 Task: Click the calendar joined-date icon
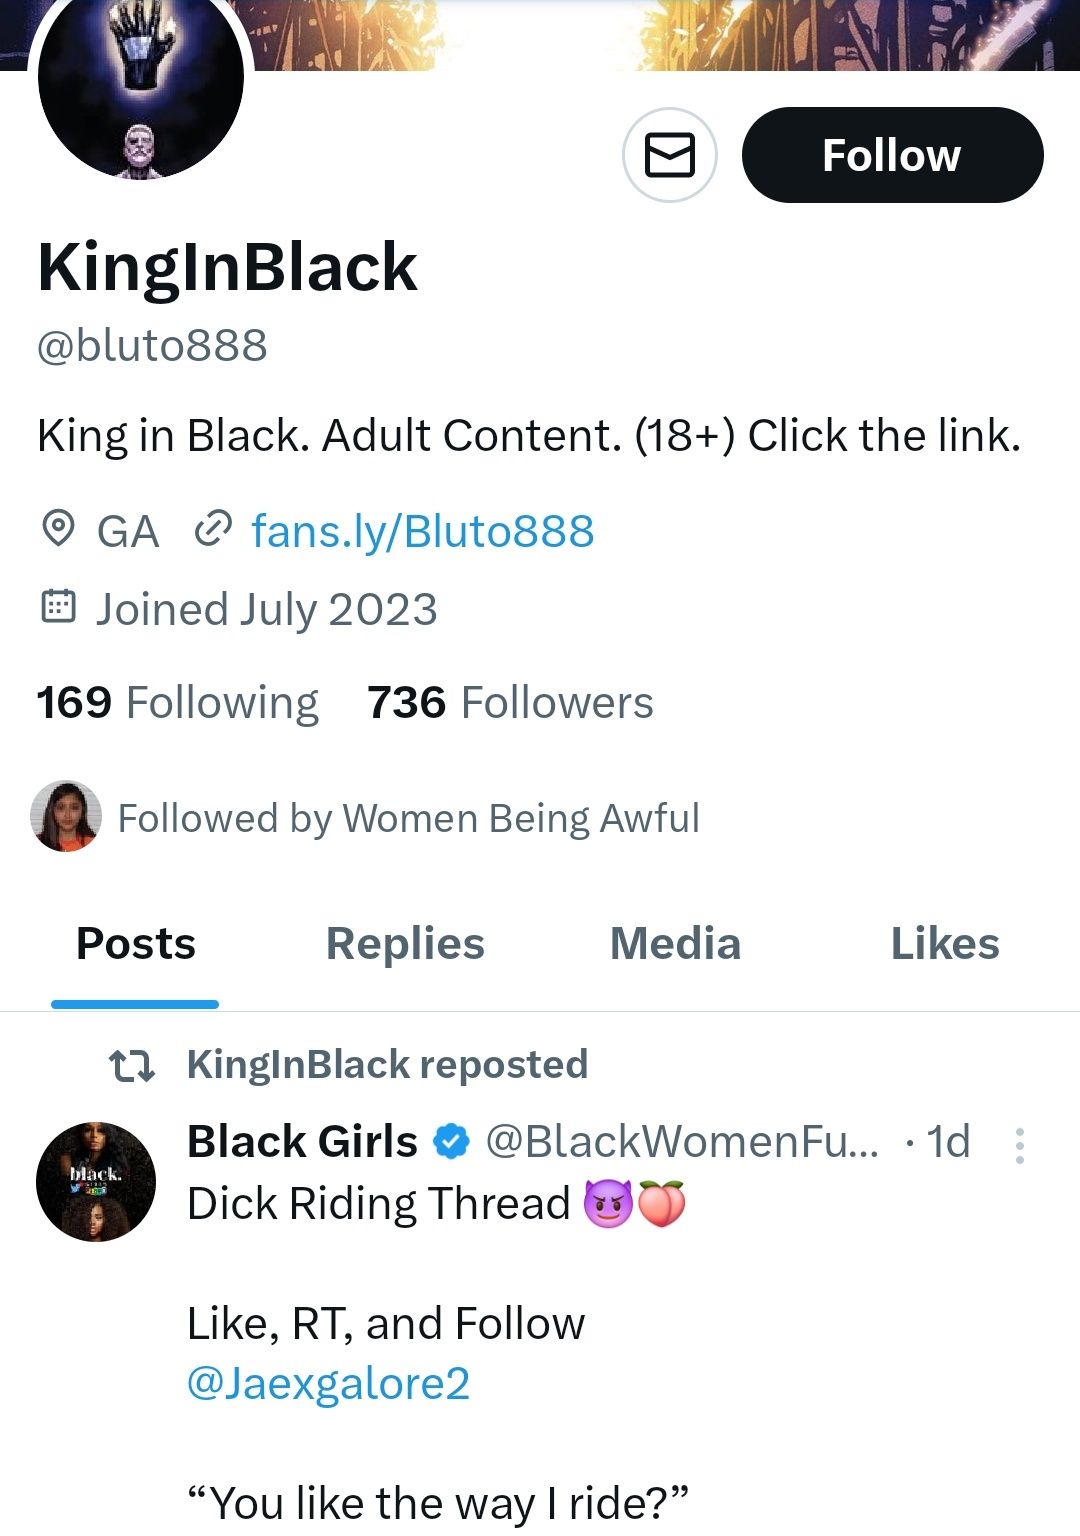[58, 606]
